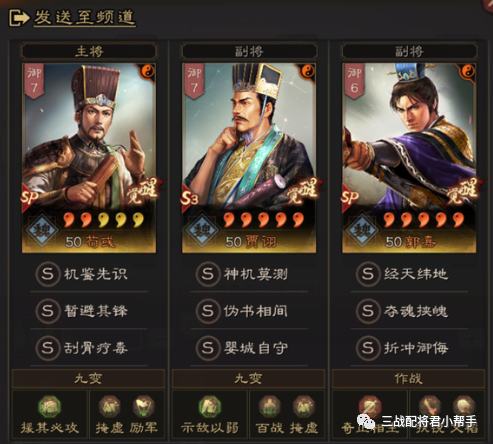Image resolution: width=493 pixels, height=444 pixels.
Task: Click the 掩虚 icon under 荀彧
Action: [109, 407]
